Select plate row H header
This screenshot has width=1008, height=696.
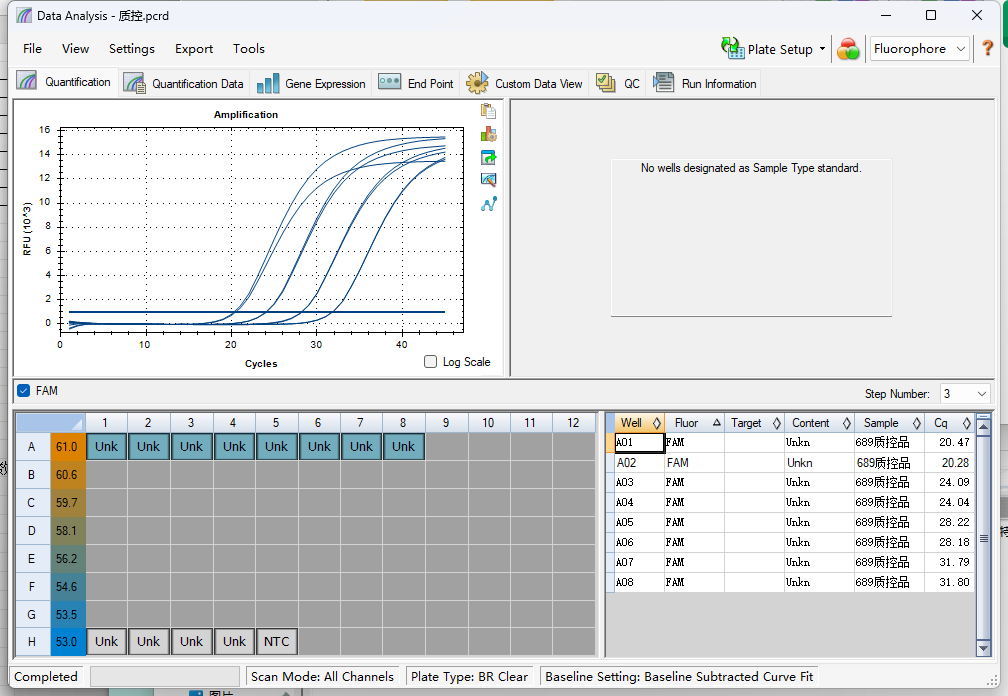point(32,641)
